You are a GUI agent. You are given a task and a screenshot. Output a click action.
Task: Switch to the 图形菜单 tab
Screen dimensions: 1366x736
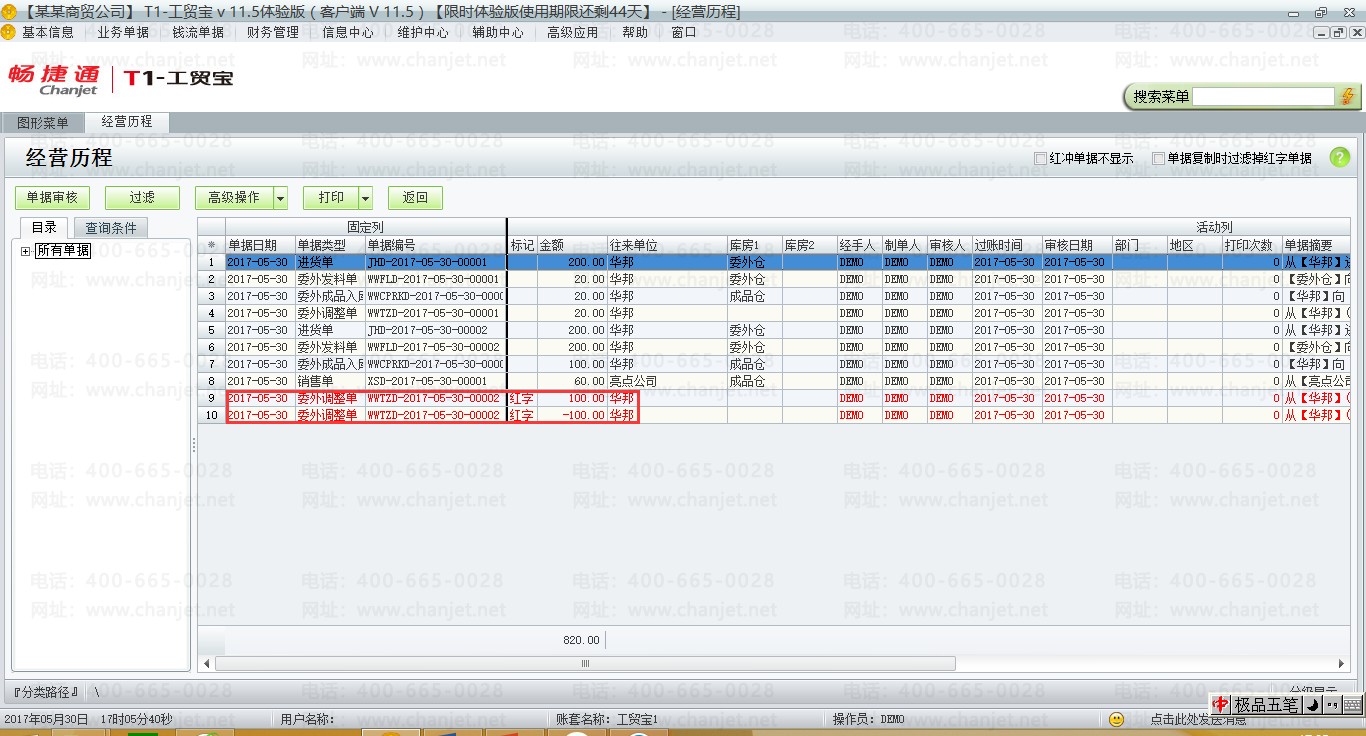click(x=43, y=123)
